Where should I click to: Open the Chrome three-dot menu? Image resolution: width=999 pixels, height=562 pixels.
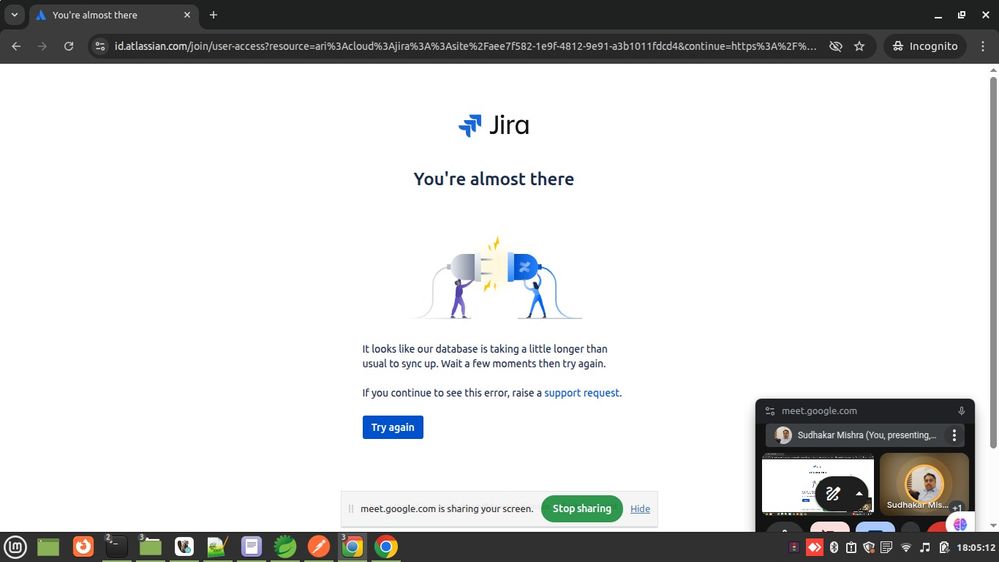[983, 46]
